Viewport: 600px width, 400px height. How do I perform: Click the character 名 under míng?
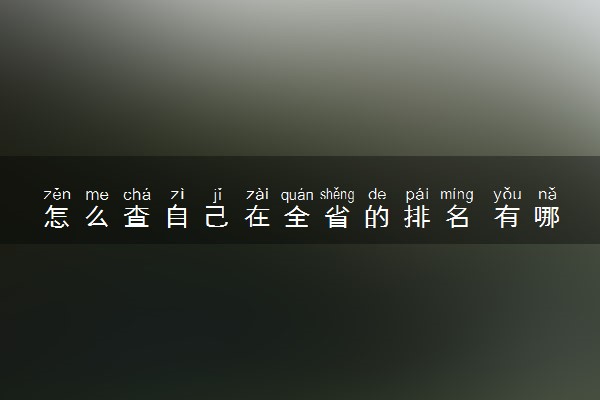tap(457, 216)
